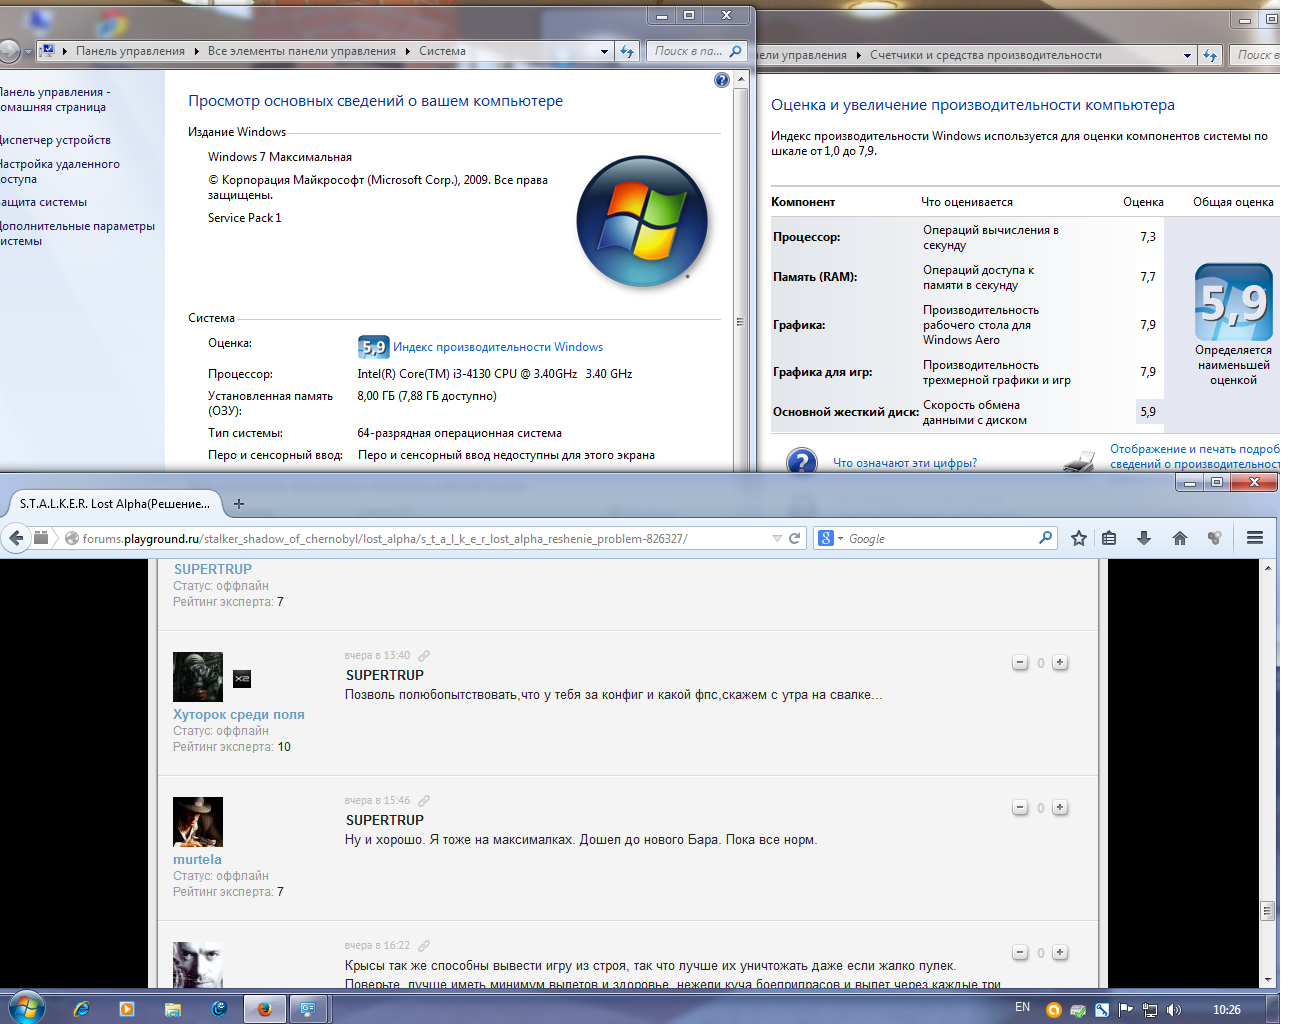Click the Firefox back arrow button

pyautogui.click(x=16, y=538)
